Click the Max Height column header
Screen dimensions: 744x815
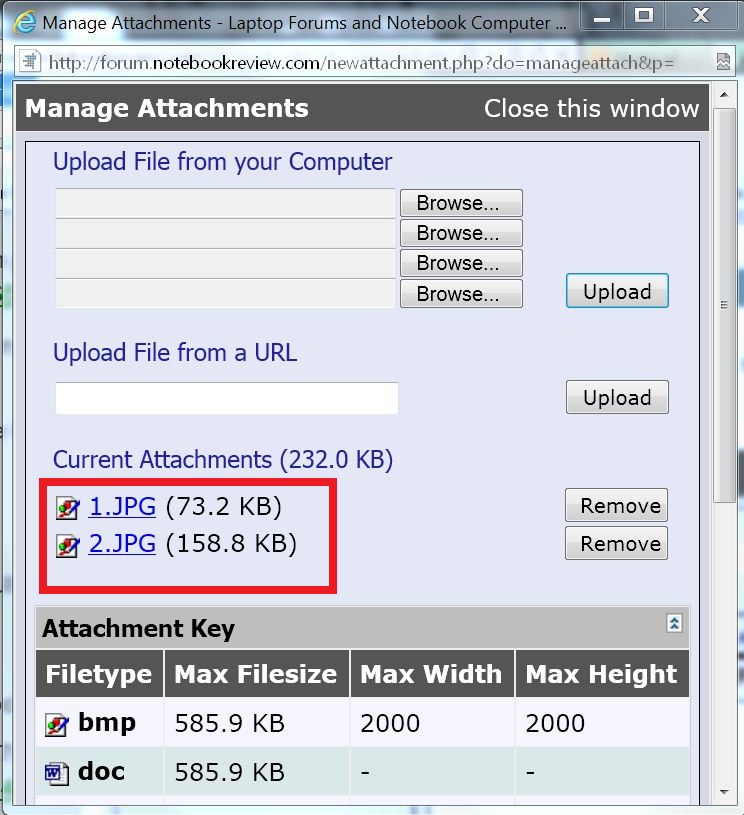point(601,674)
